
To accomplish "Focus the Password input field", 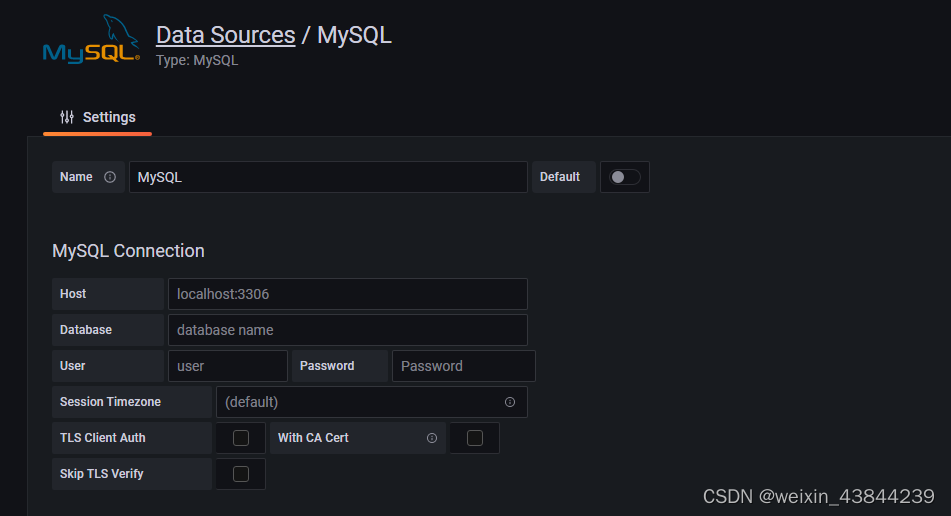I will (463, 366).
